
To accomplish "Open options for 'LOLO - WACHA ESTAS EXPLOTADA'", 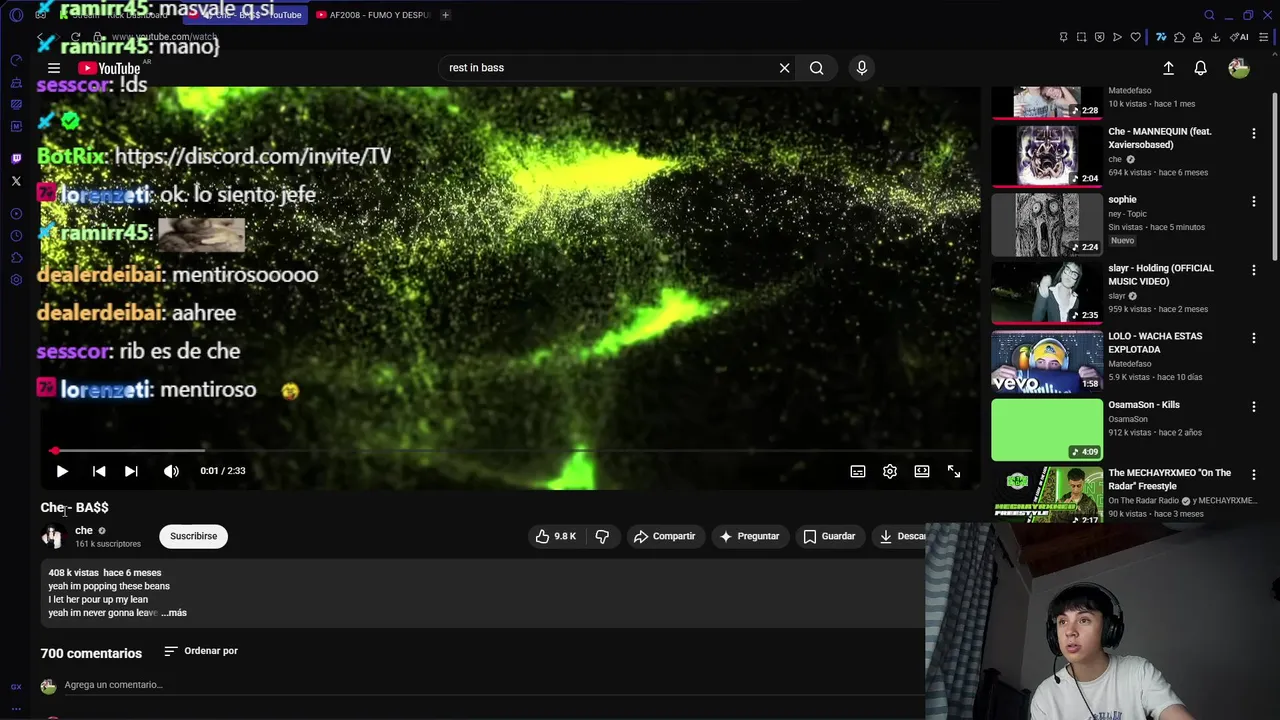I will (1253, 338).
